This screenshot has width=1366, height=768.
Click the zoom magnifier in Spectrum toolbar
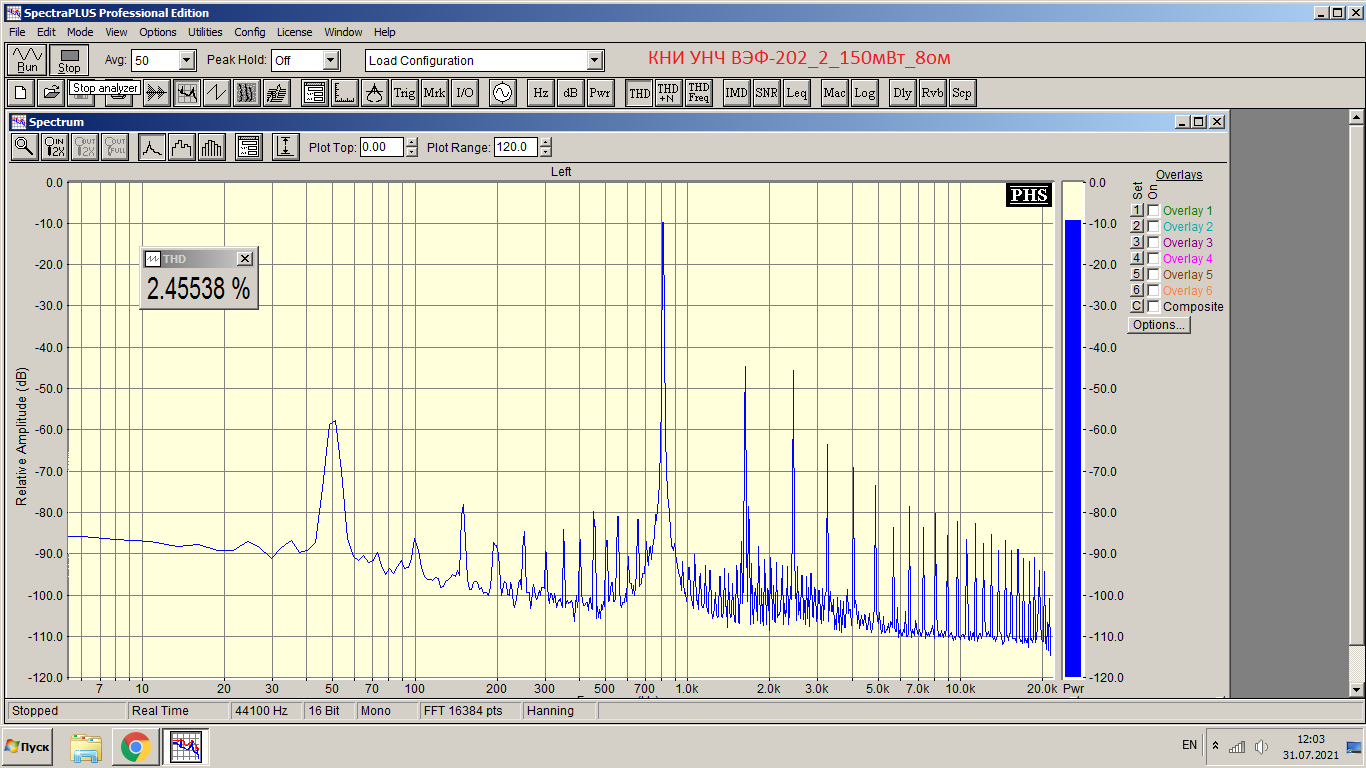click(24, 147)
